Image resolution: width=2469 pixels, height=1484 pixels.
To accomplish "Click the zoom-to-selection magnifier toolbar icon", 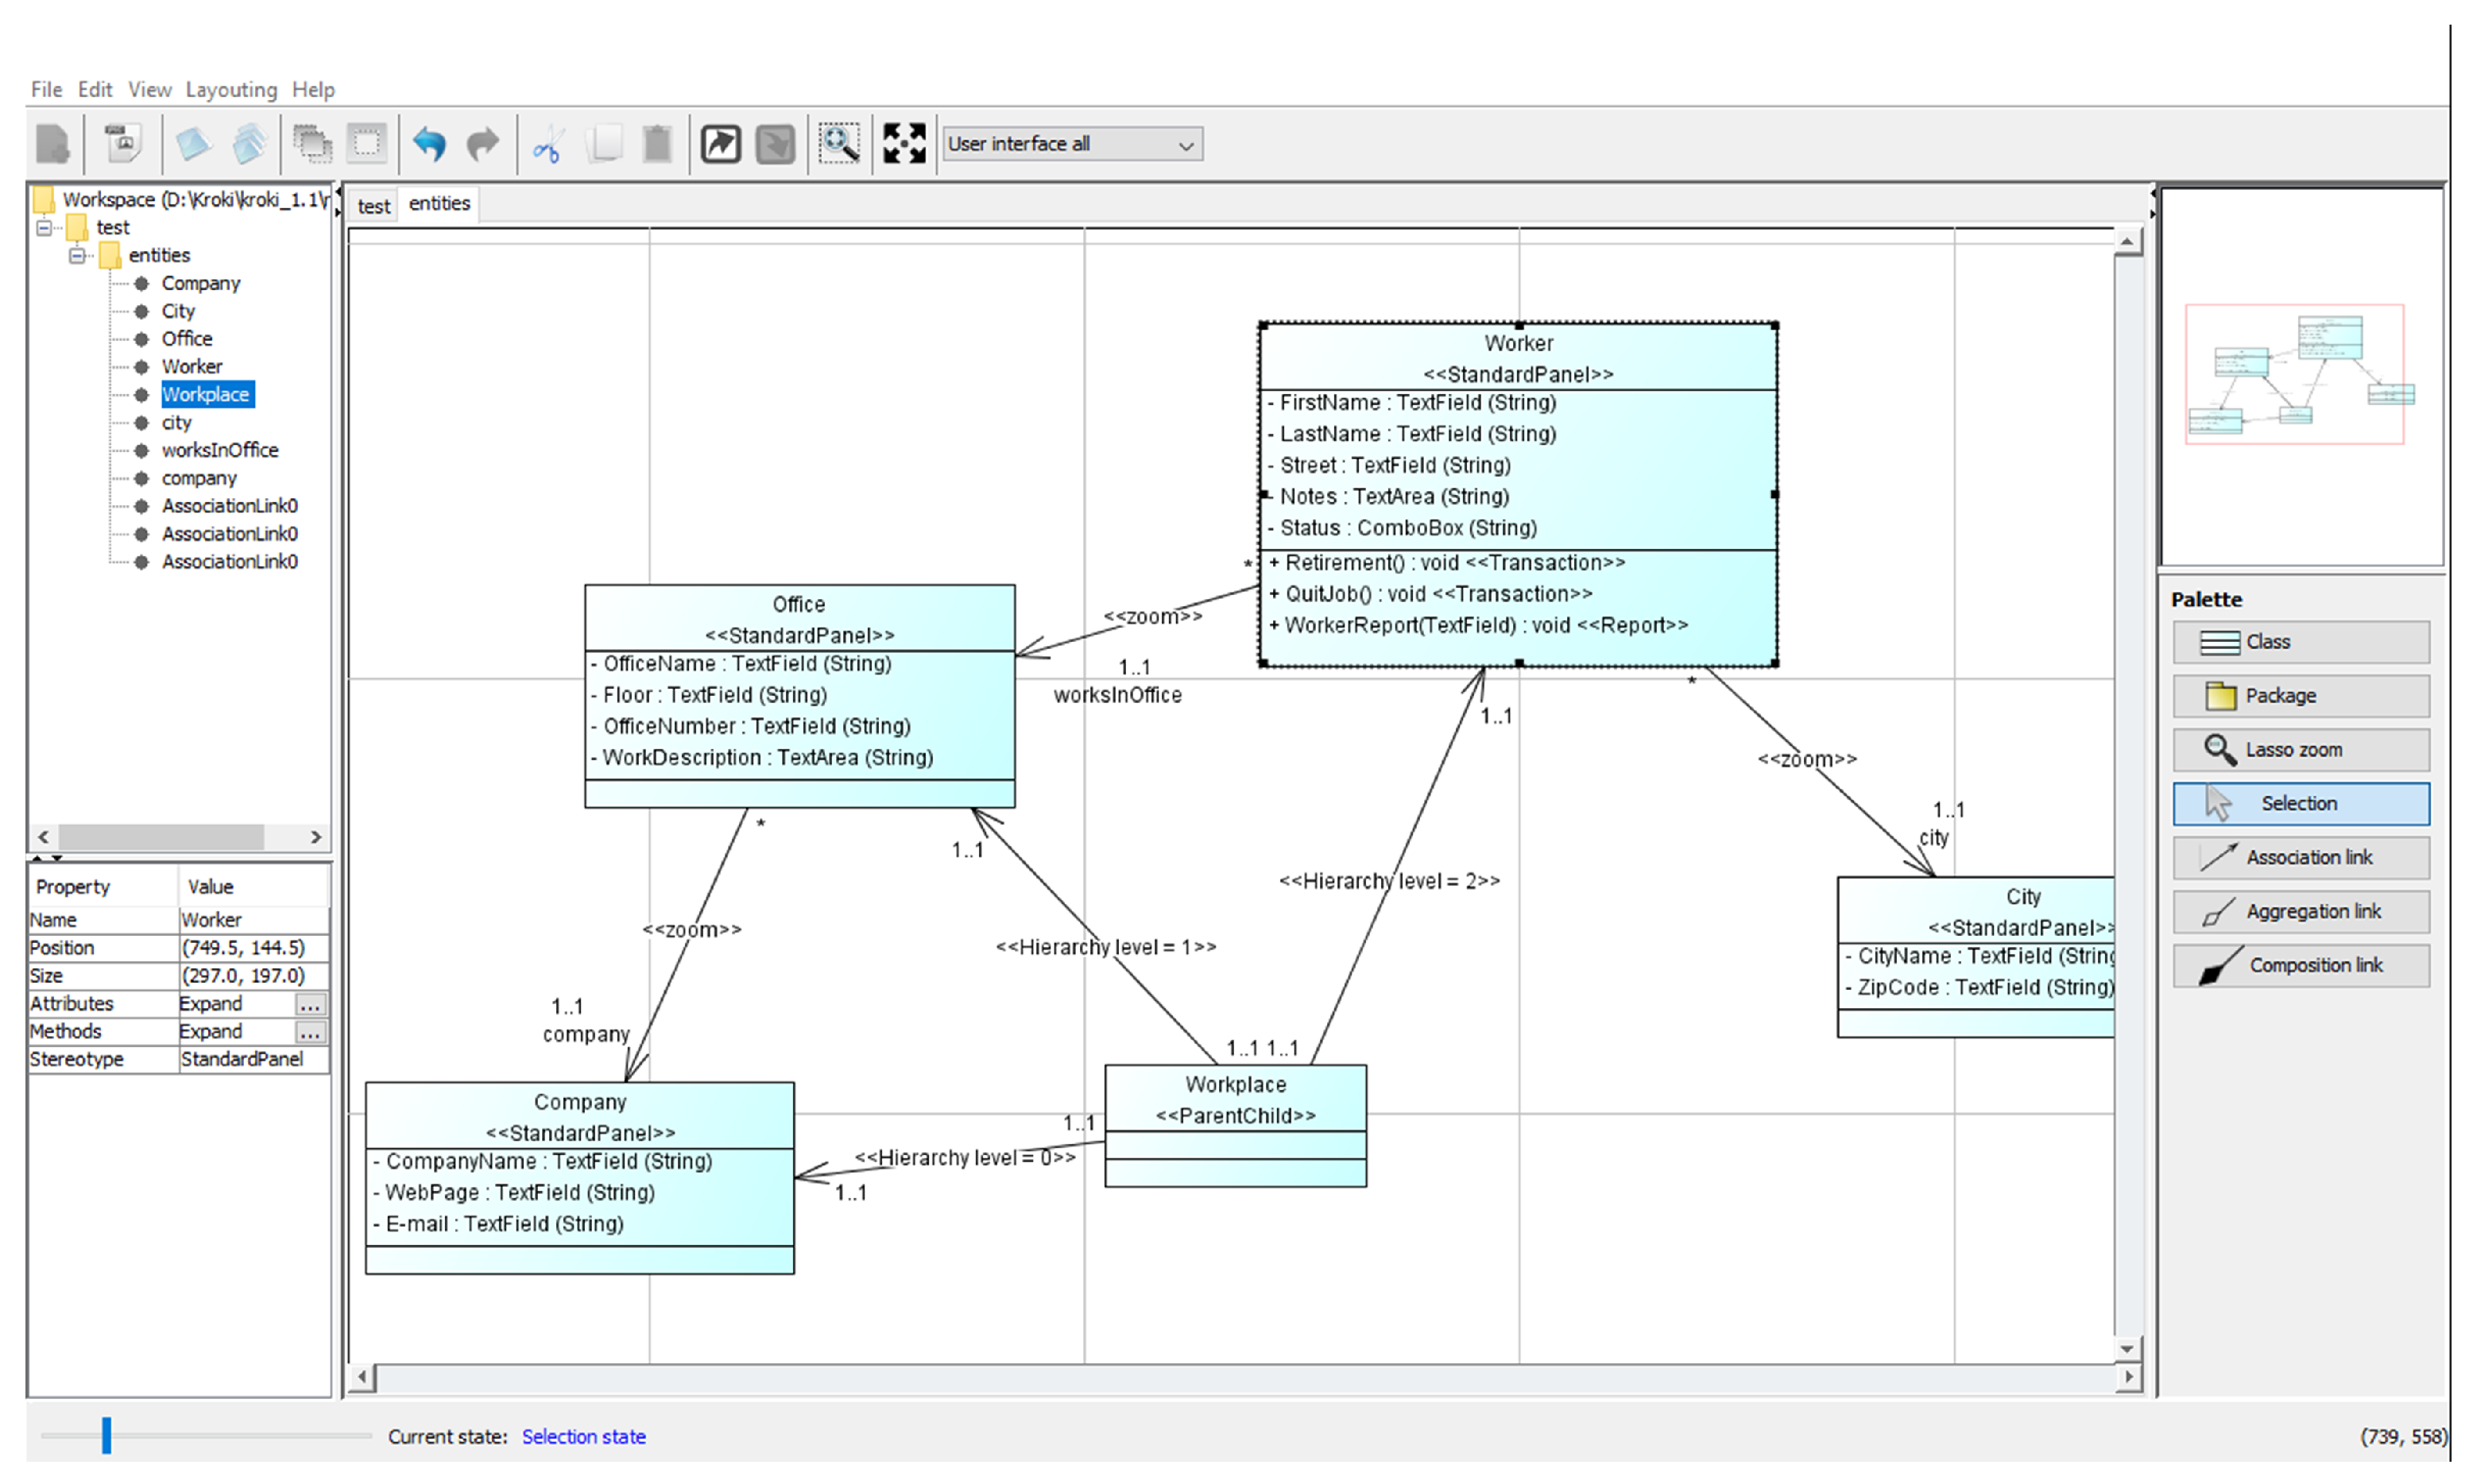I will pos(838,144).
